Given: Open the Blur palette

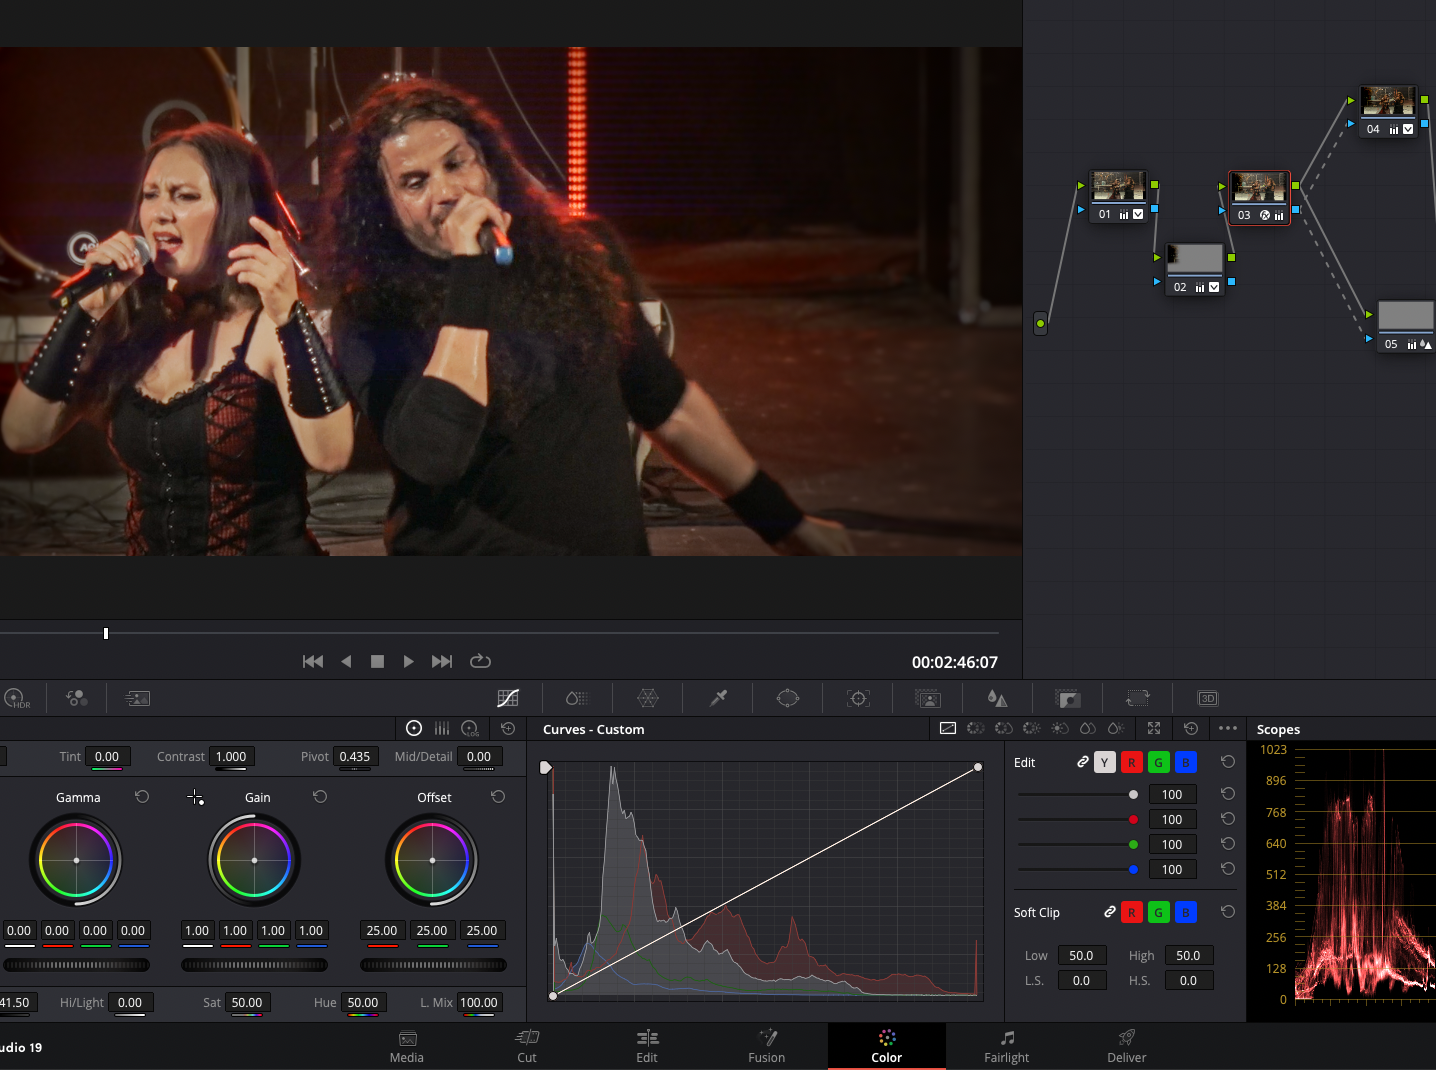Looking at the screenshot, I should point(997,698).
